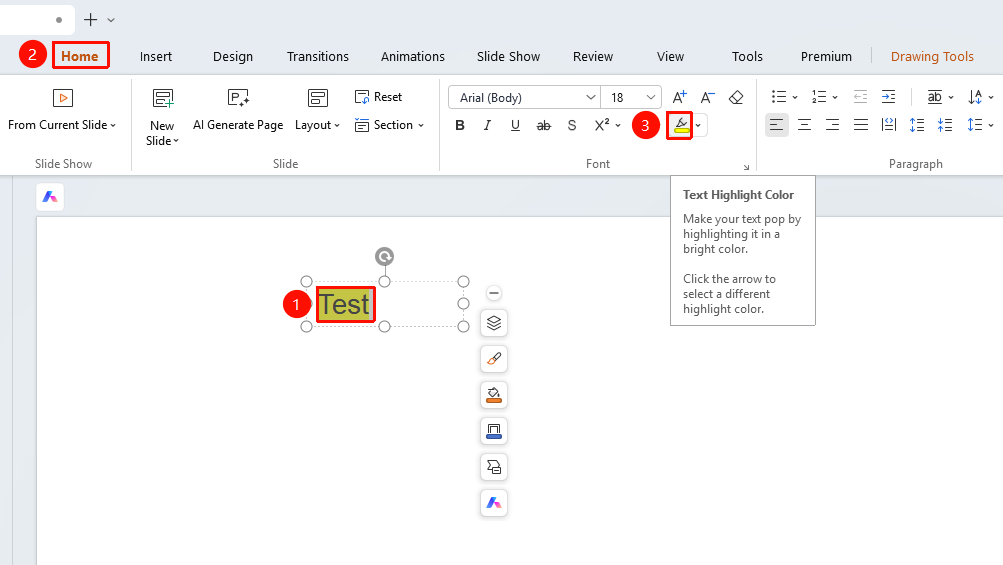Switch to the Home tab
The height and width of the screenshot is (565, 1003).
pos(80,56)
